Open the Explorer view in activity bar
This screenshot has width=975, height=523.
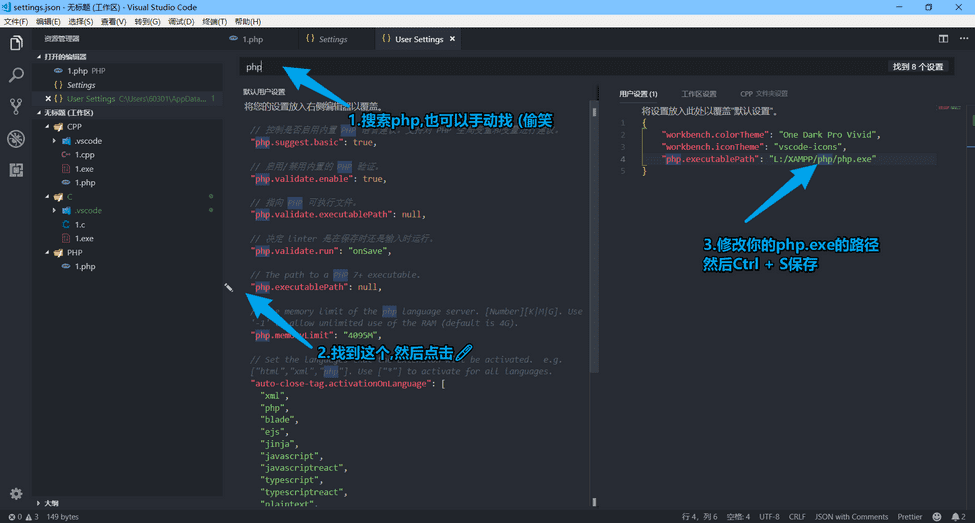point(16,43)
